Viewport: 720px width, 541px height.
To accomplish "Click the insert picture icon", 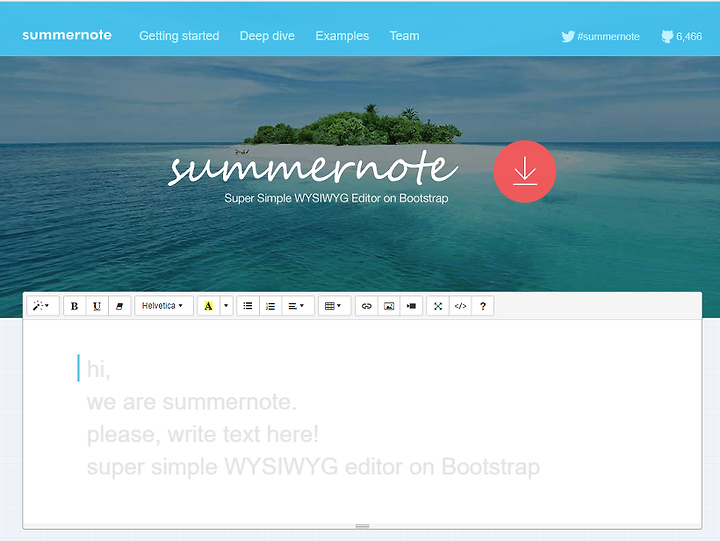I will [x=389, y=306].
